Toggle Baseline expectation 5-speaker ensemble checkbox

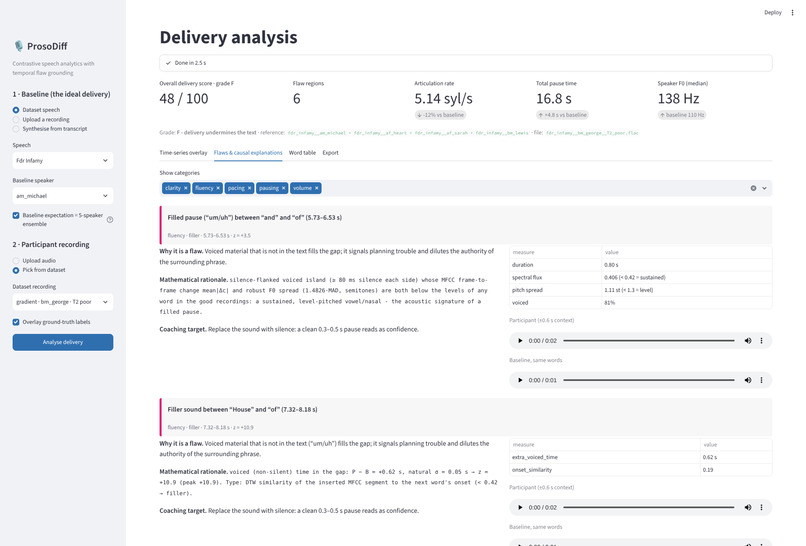pos(16,215)
